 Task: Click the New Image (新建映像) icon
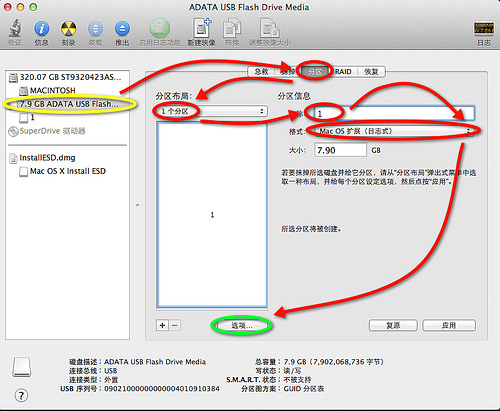click(201, 28)
